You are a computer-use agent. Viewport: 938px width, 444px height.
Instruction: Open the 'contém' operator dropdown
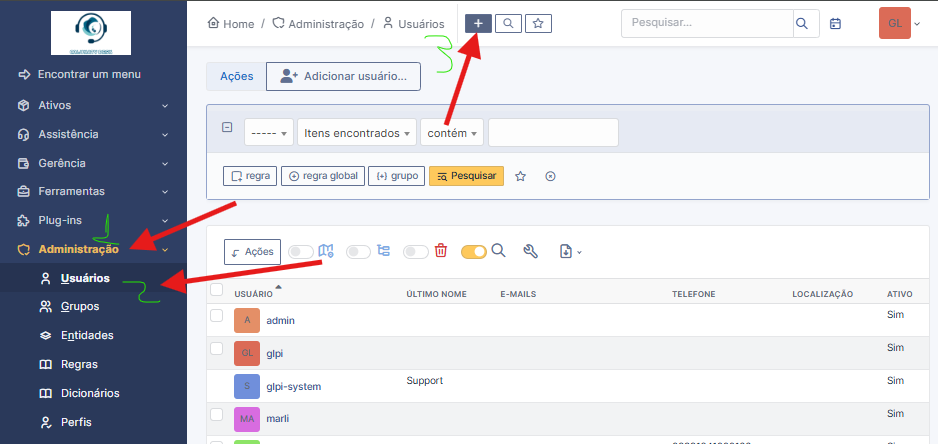pyautogui.click(x=452, y=133)
